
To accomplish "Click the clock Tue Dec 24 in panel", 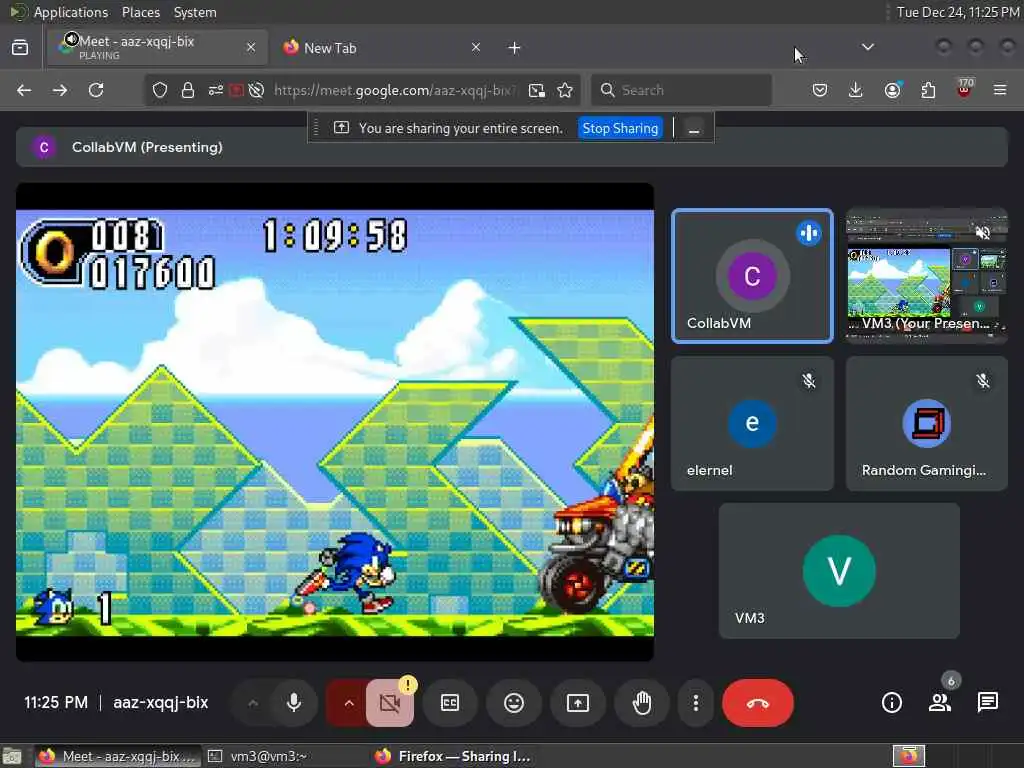I will (x=957, y=12).
